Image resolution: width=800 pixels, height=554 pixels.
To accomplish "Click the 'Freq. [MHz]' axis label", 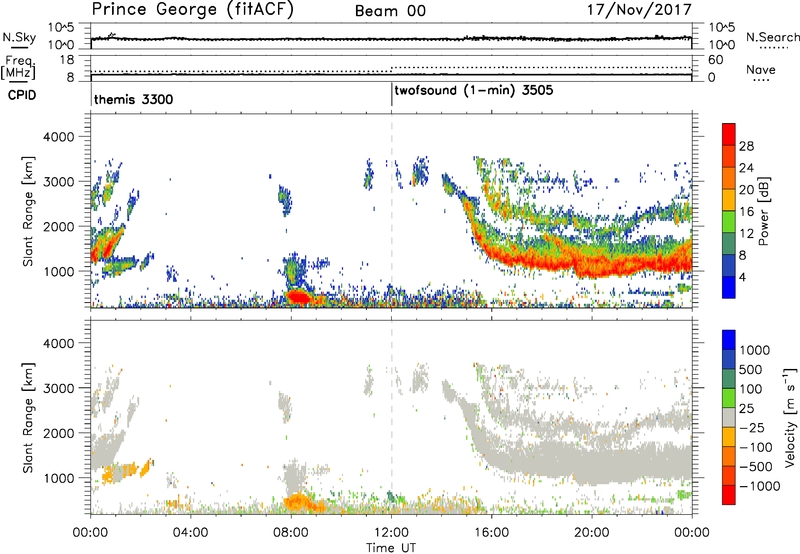I will click(x=18, y=67).
